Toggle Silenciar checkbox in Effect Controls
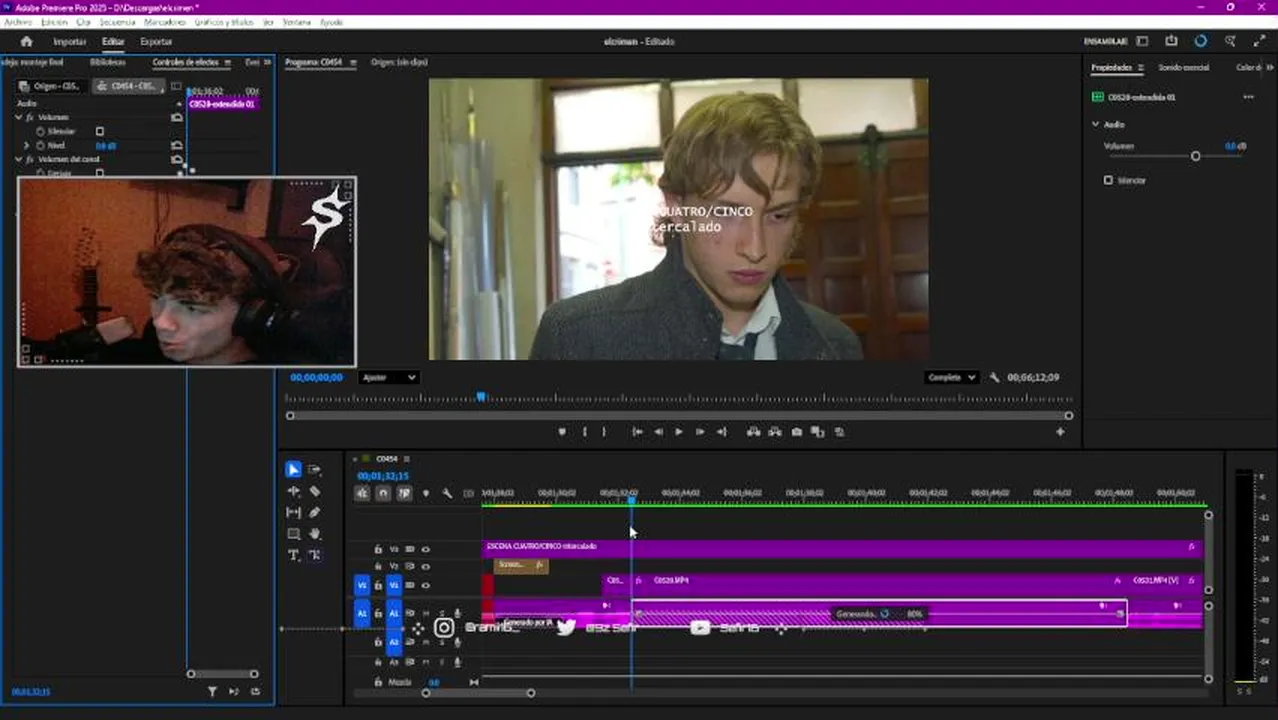Image resolution: width=1278 pixels, height=720 pixels. (99, 131)
